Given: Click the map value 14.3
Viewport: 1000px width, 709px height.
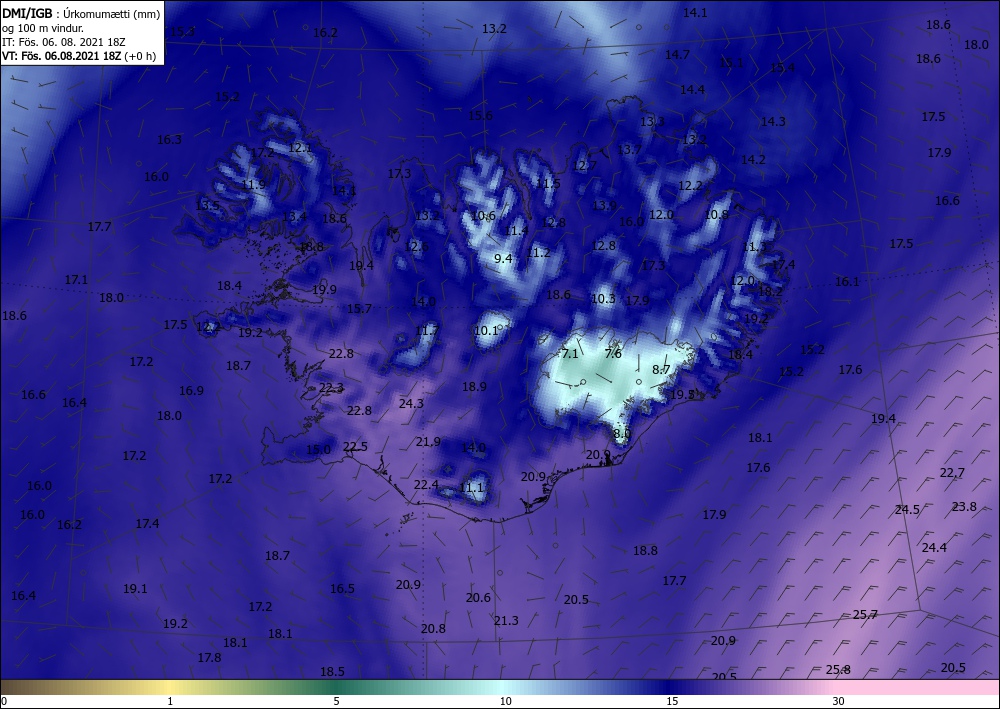Looking at the screenshot, I should [x=773, y=121].
